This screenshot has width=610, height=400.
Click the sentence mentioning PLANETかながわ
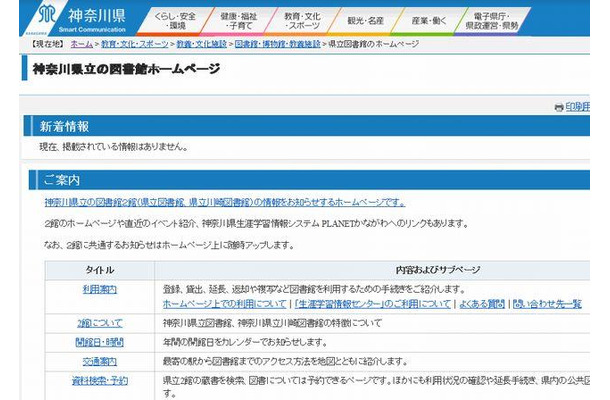pyautogui.click(x=256, y=224)
